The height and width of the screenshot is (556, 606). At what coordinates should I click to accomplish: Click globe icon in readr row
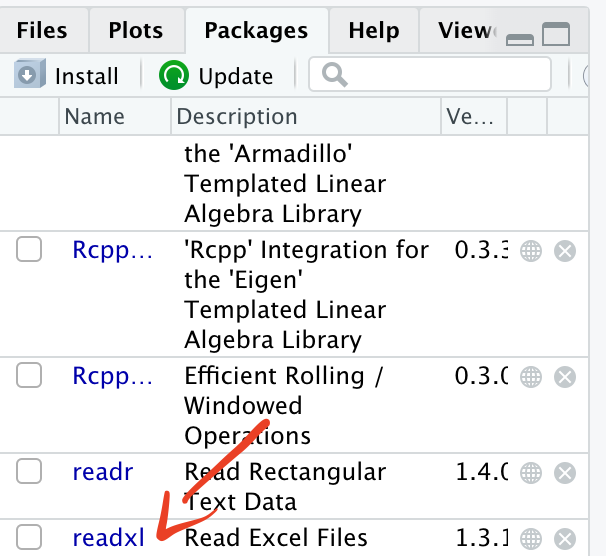(531, 471)
